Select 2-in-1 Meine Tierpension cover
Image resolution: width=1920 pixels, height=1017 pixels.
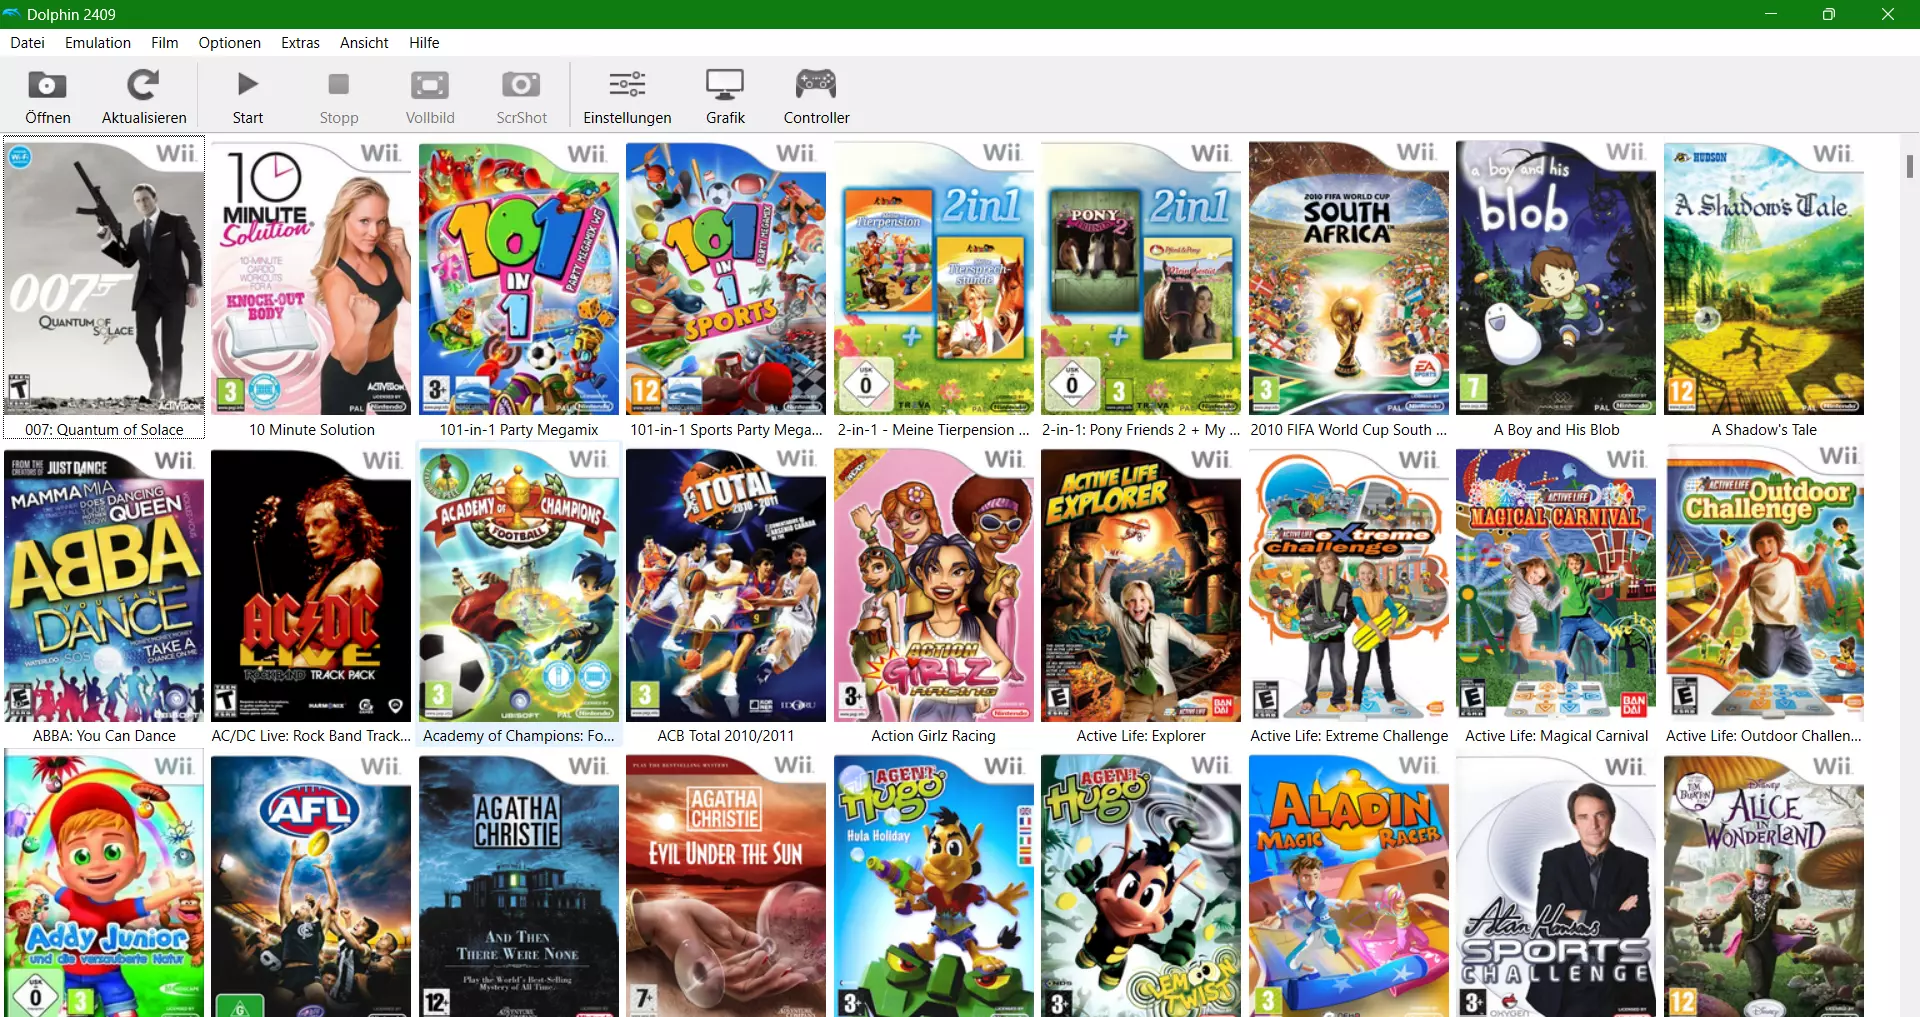pos(934,278)
